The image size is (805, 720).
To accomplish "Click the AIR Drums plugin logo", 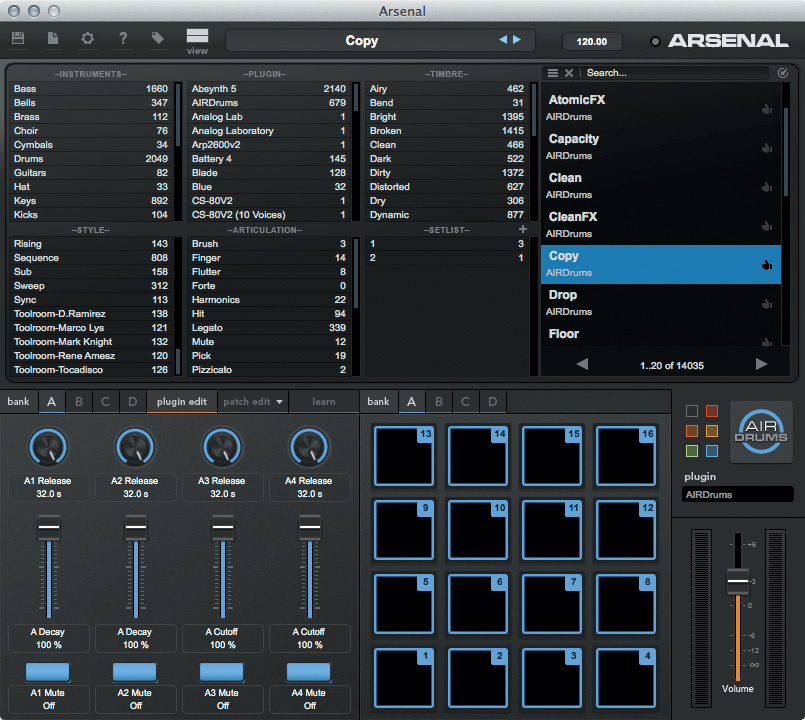I will (761, 432).
